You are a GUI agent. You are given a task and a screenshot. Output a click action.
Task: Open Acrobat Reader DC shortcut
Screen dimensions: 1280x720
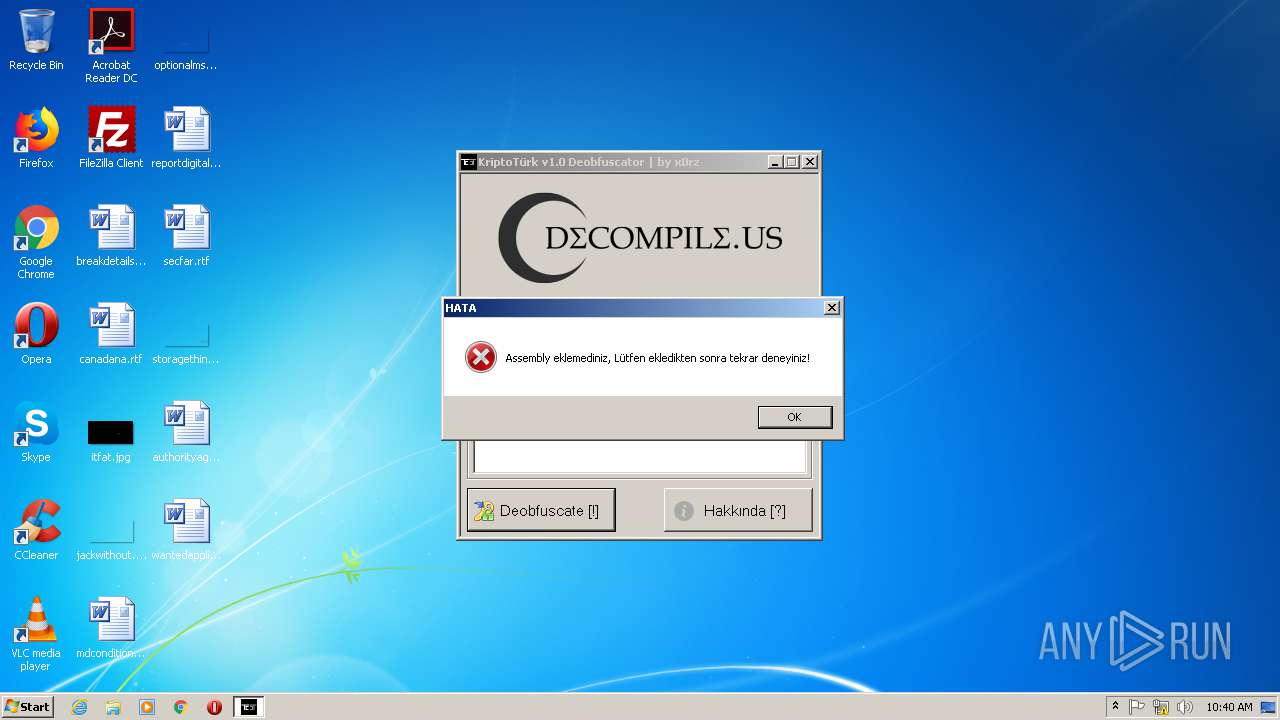pos(111,46)
